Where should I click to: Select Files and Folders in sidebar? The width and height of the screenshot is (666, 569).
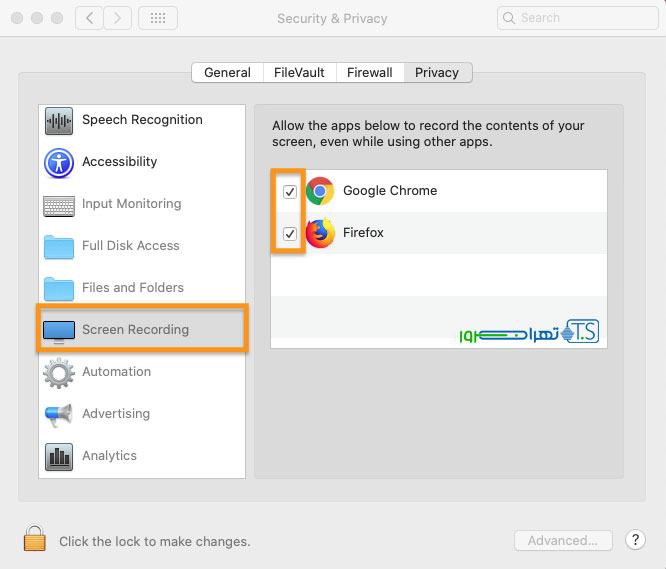point(132,288)
